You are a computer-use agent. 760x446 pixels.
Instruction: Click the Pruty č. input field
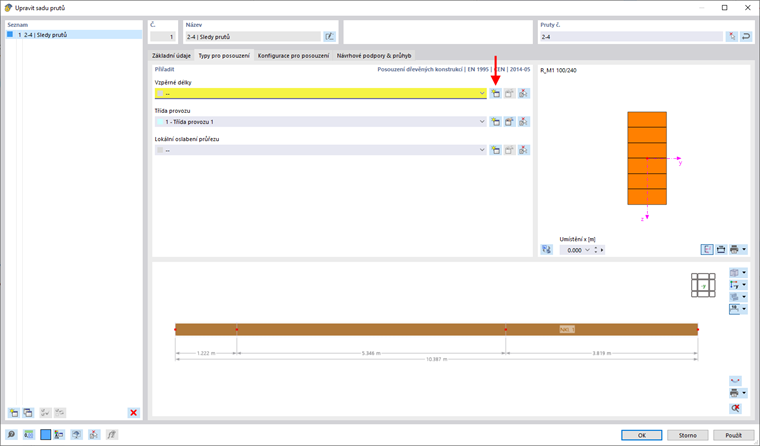tap(631, 37)
